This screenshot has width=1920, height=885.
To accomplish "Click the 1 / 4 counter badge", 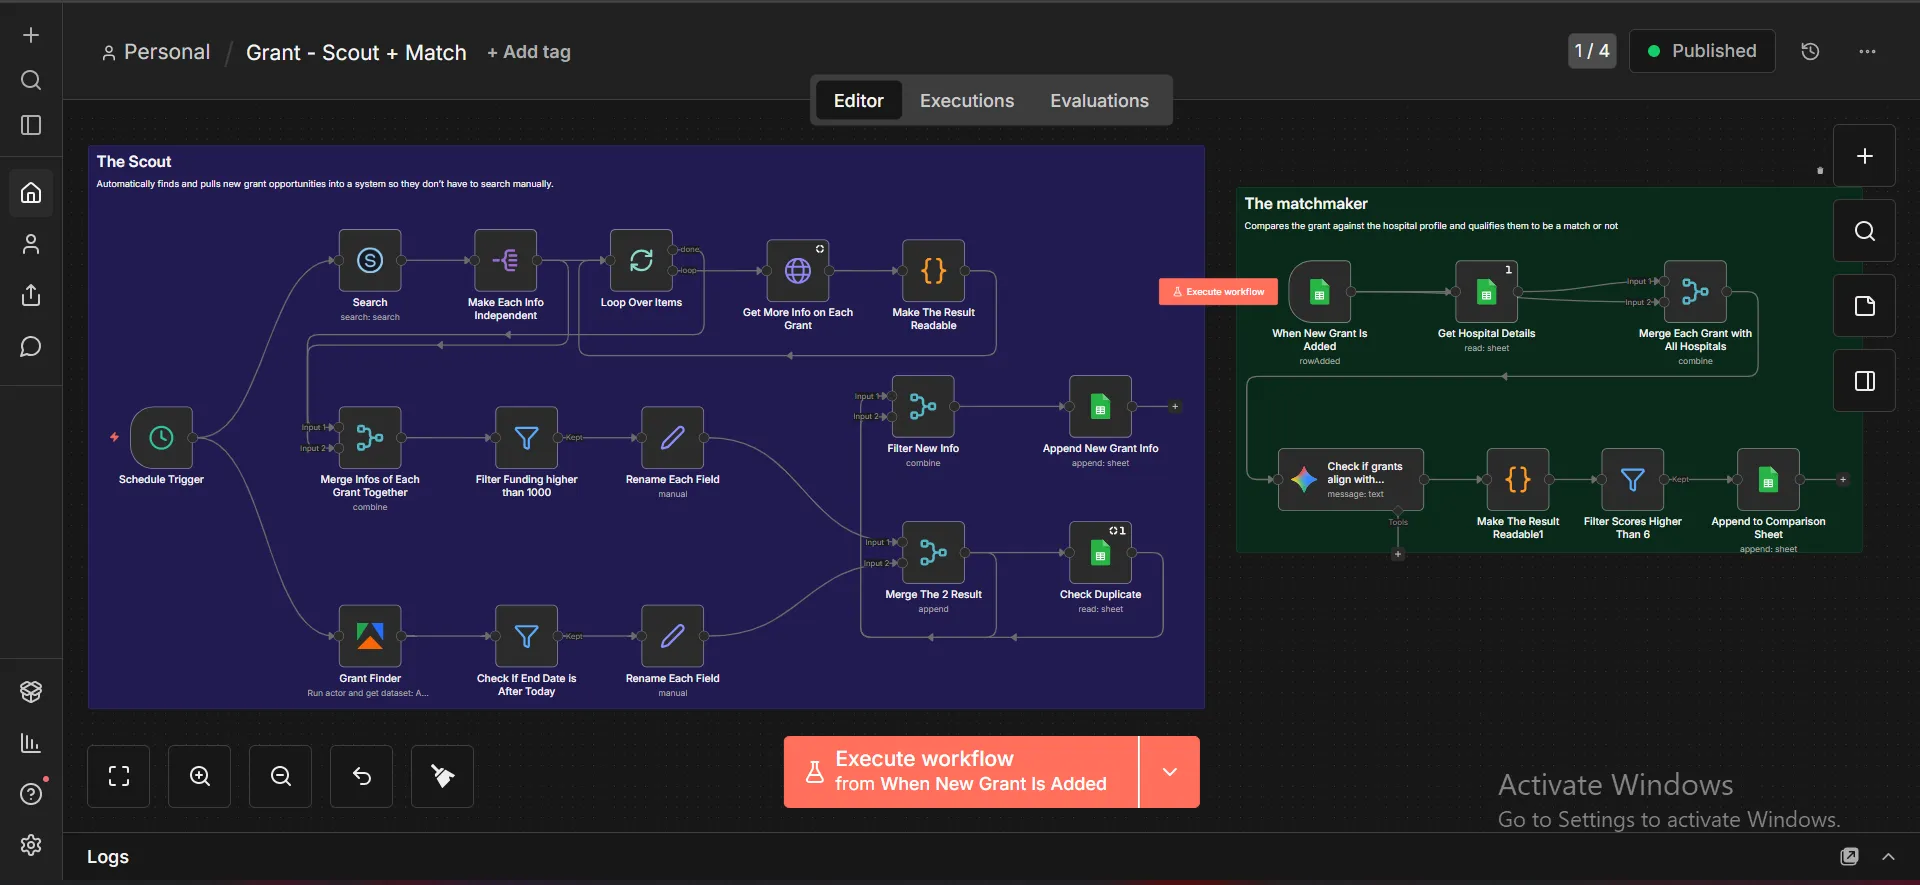I will tap(1592, 51).
